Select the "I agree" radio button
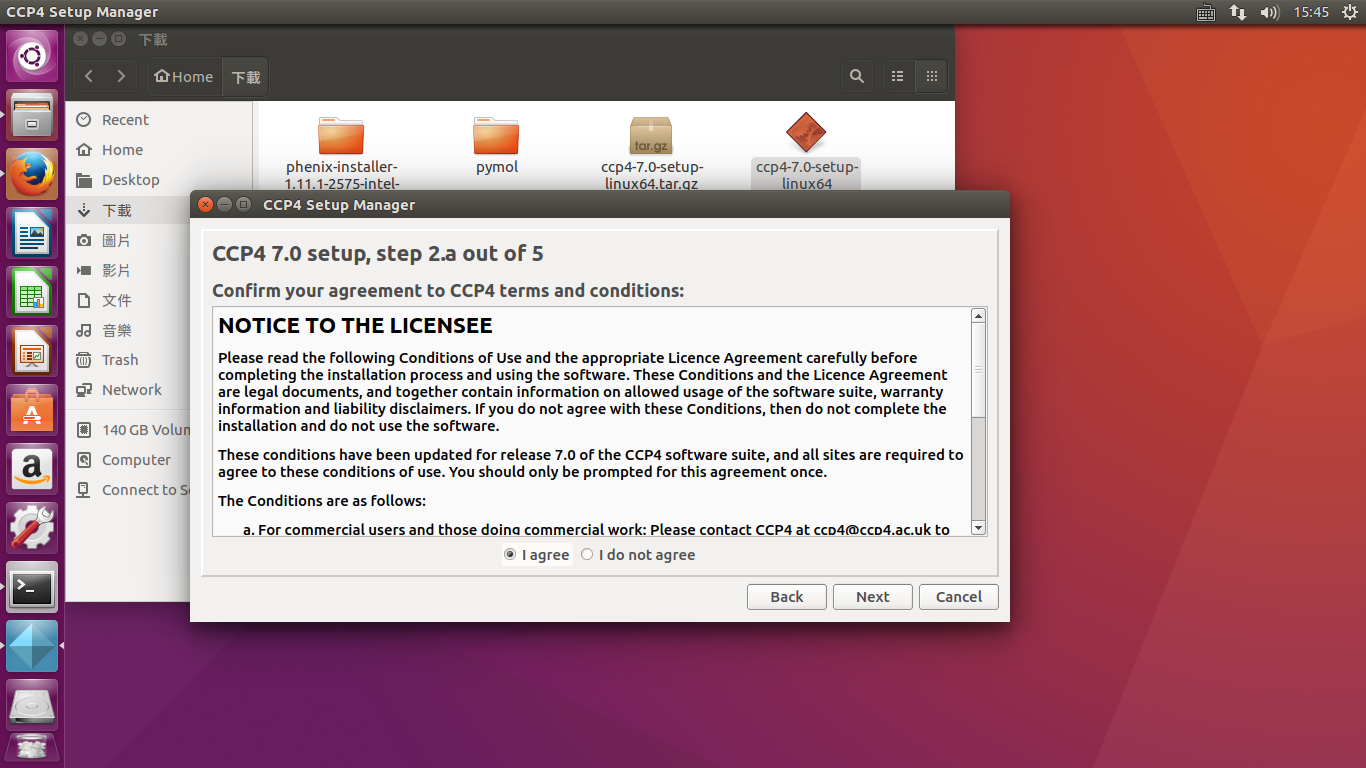The height and width of the screenshot is (768, 1366). click(511, 555)
